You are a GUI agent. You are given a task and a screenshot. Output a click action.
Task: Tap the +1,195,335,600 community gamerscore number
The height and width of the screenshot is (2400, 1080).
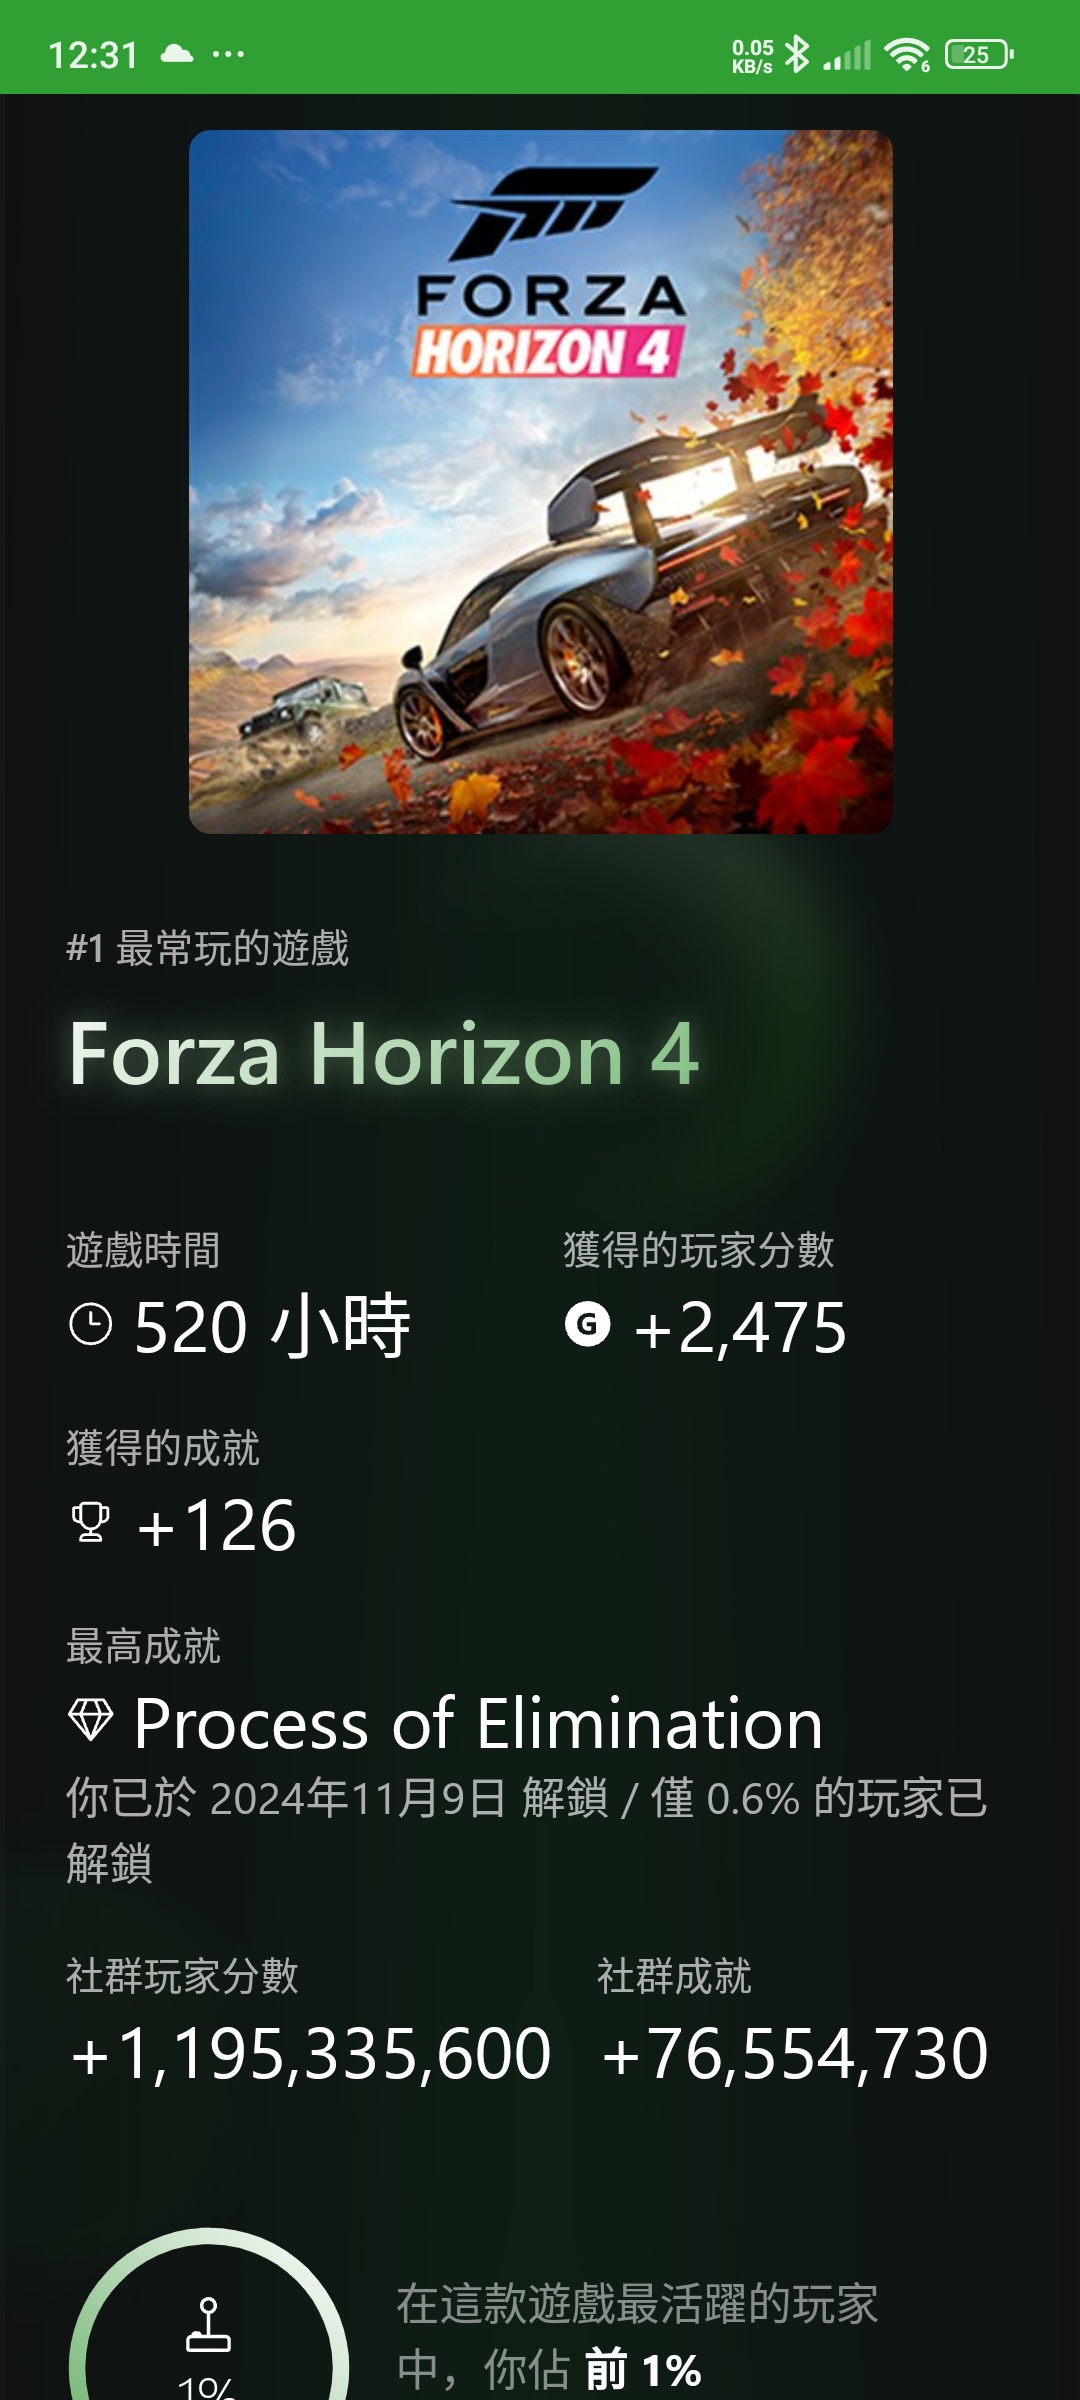(310, 2054)
